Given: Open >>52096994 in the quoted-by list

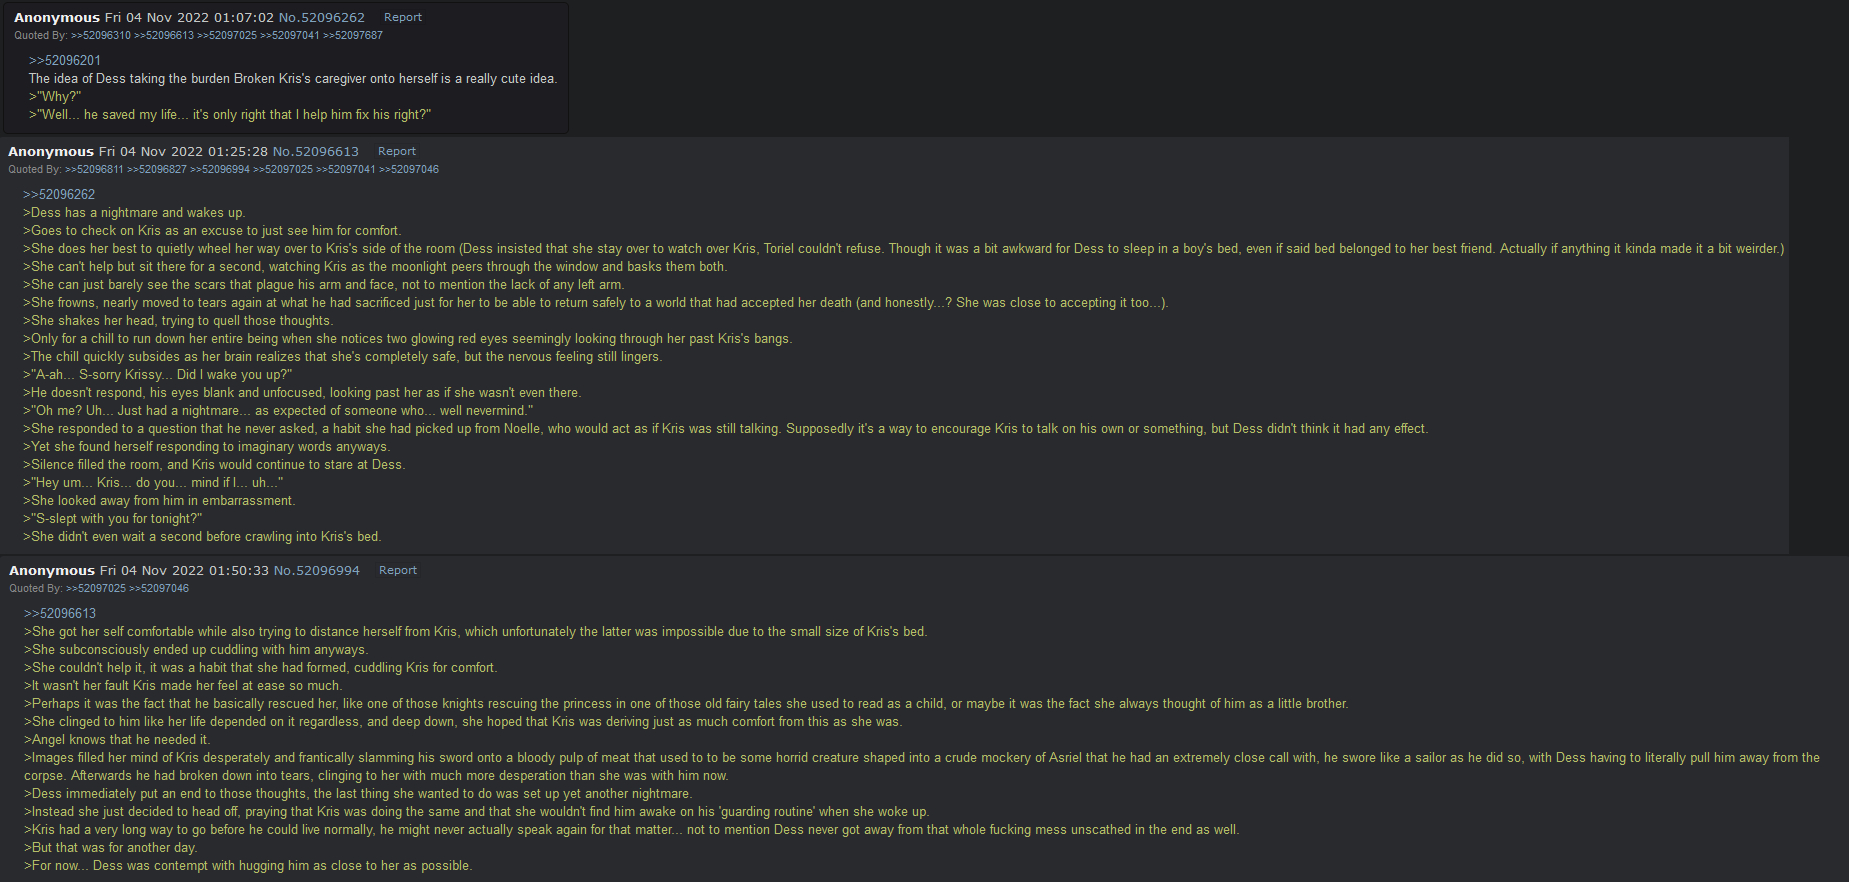Looking at the screenshot, I should [x=220, y=169].
